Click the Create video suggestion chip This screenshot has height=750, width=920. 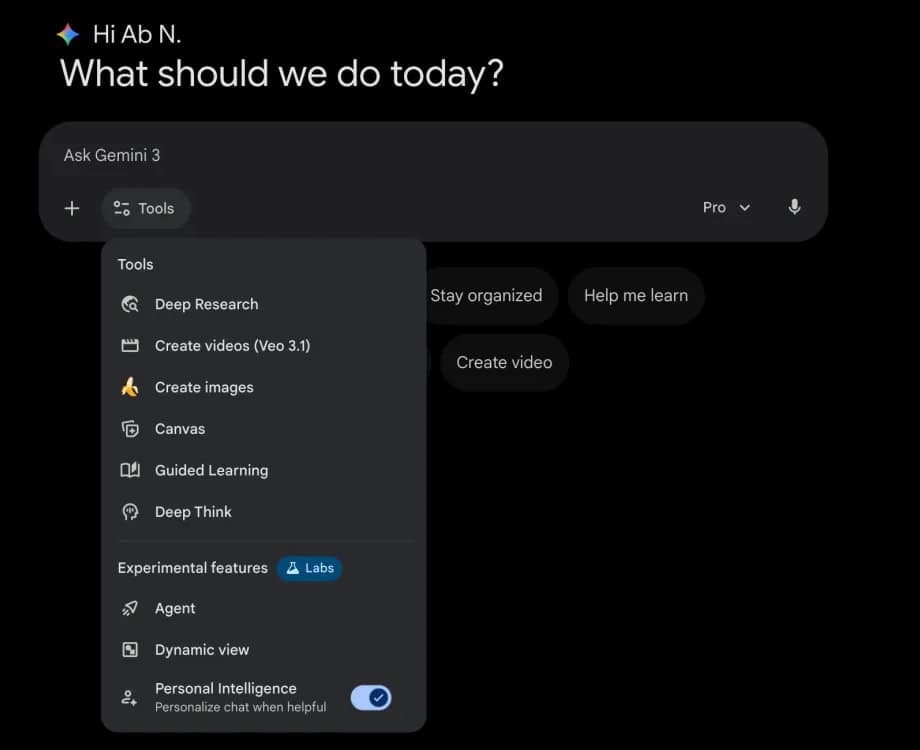point(504,362)
